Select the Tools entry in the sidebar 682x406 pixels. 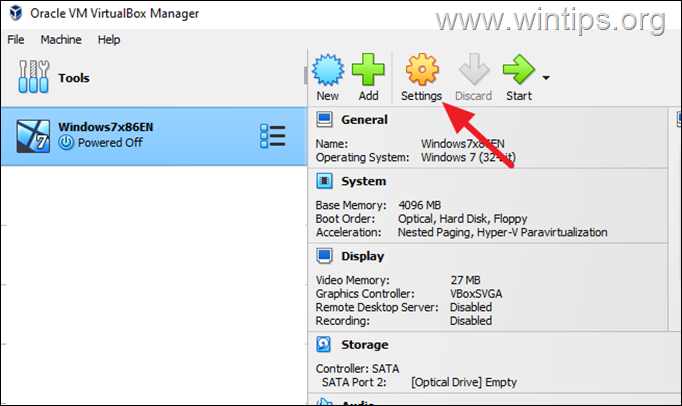click(153, 78)
